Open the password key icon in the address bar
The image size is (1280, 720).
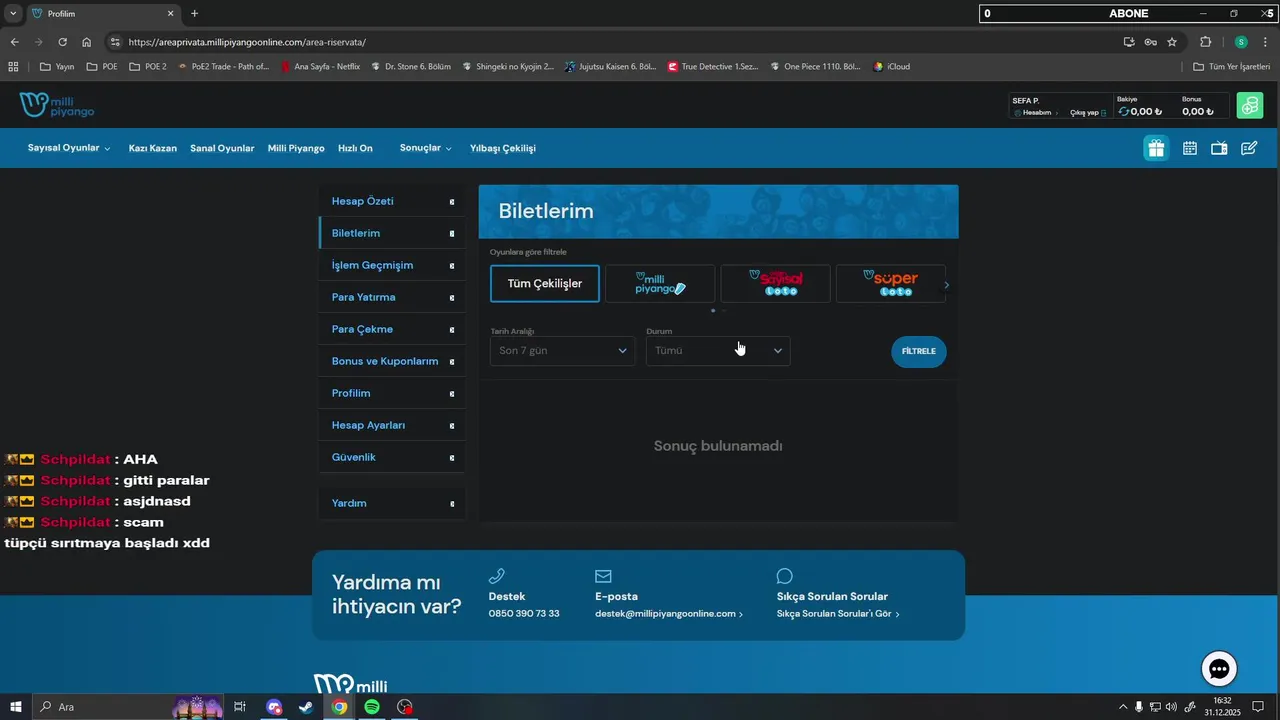tap(1151, 42)
